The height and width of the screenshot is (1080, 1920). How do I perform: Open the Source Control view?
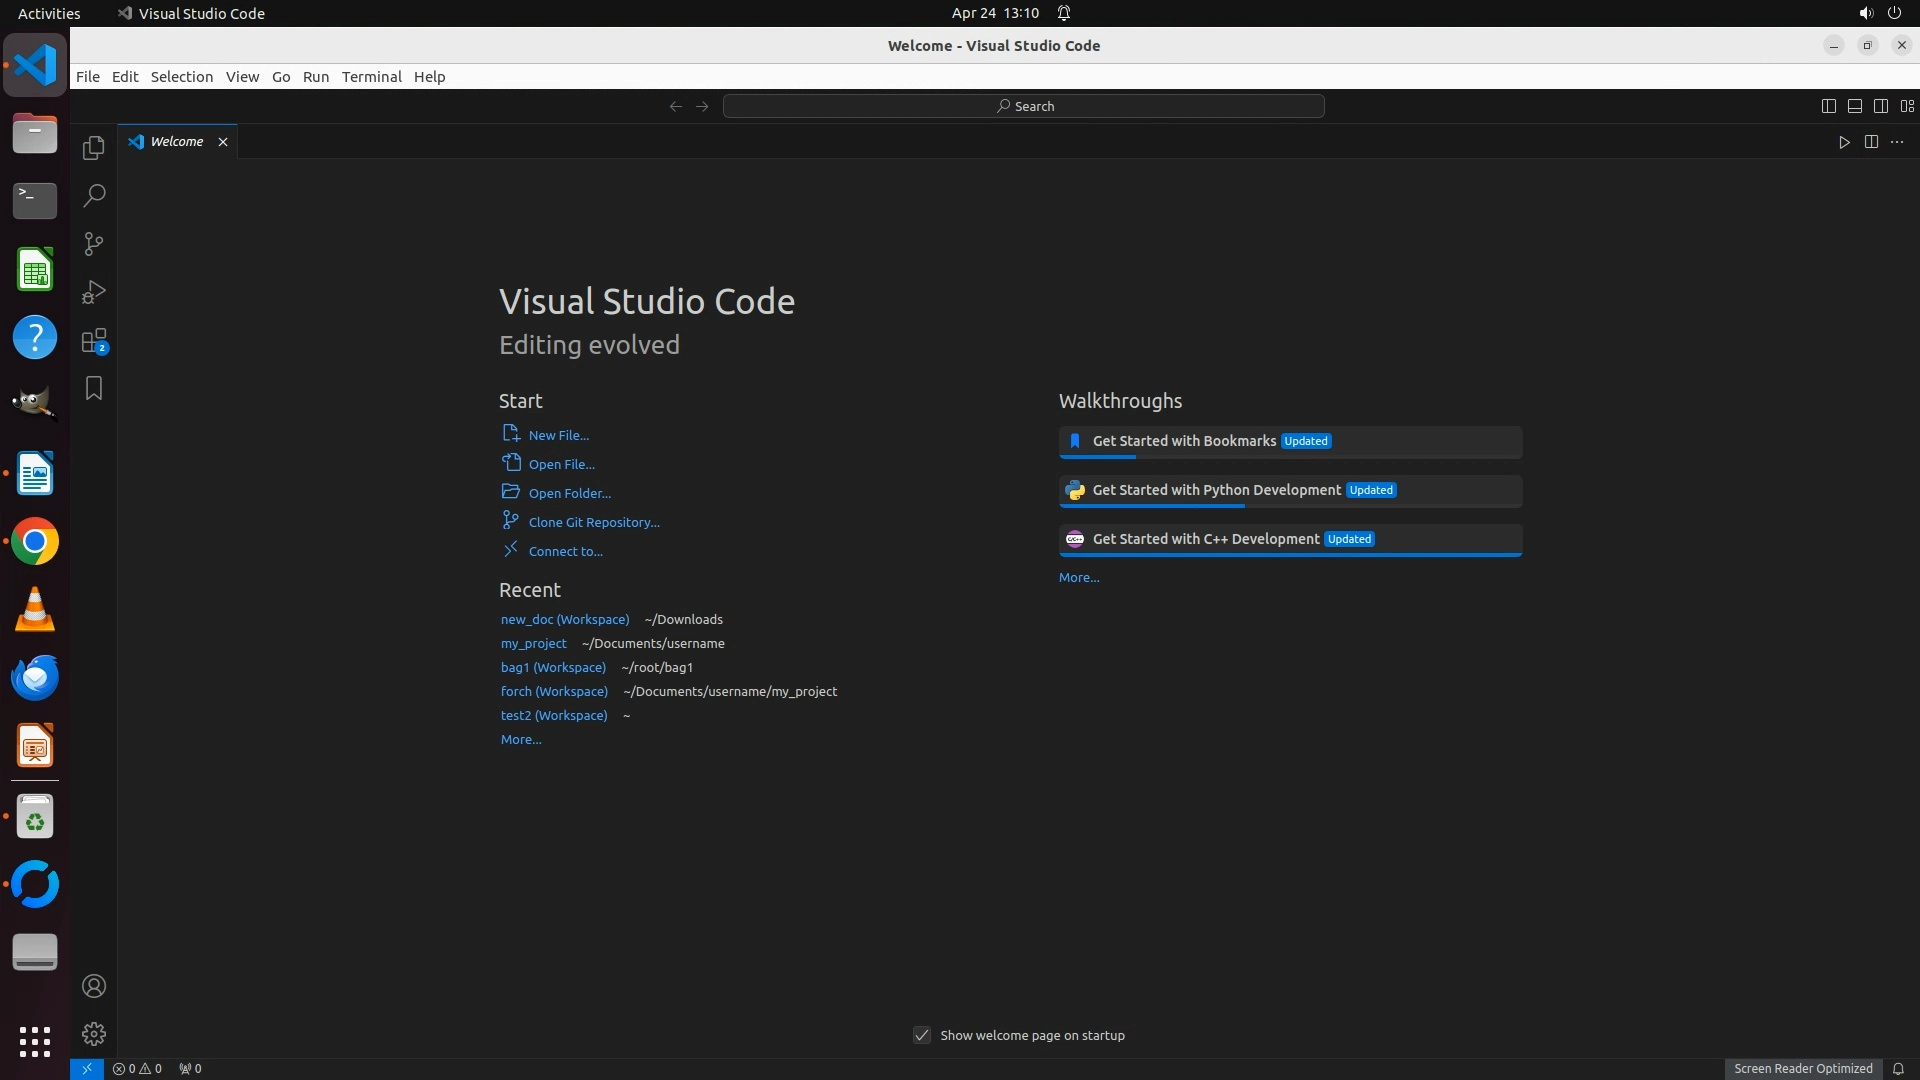click(94, 244)
